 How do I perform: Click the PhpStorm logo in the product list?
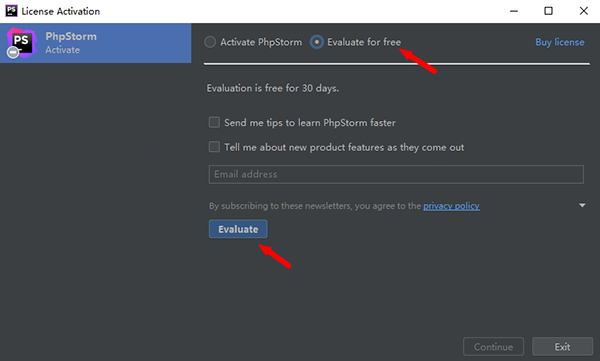(x=21, y=43)
